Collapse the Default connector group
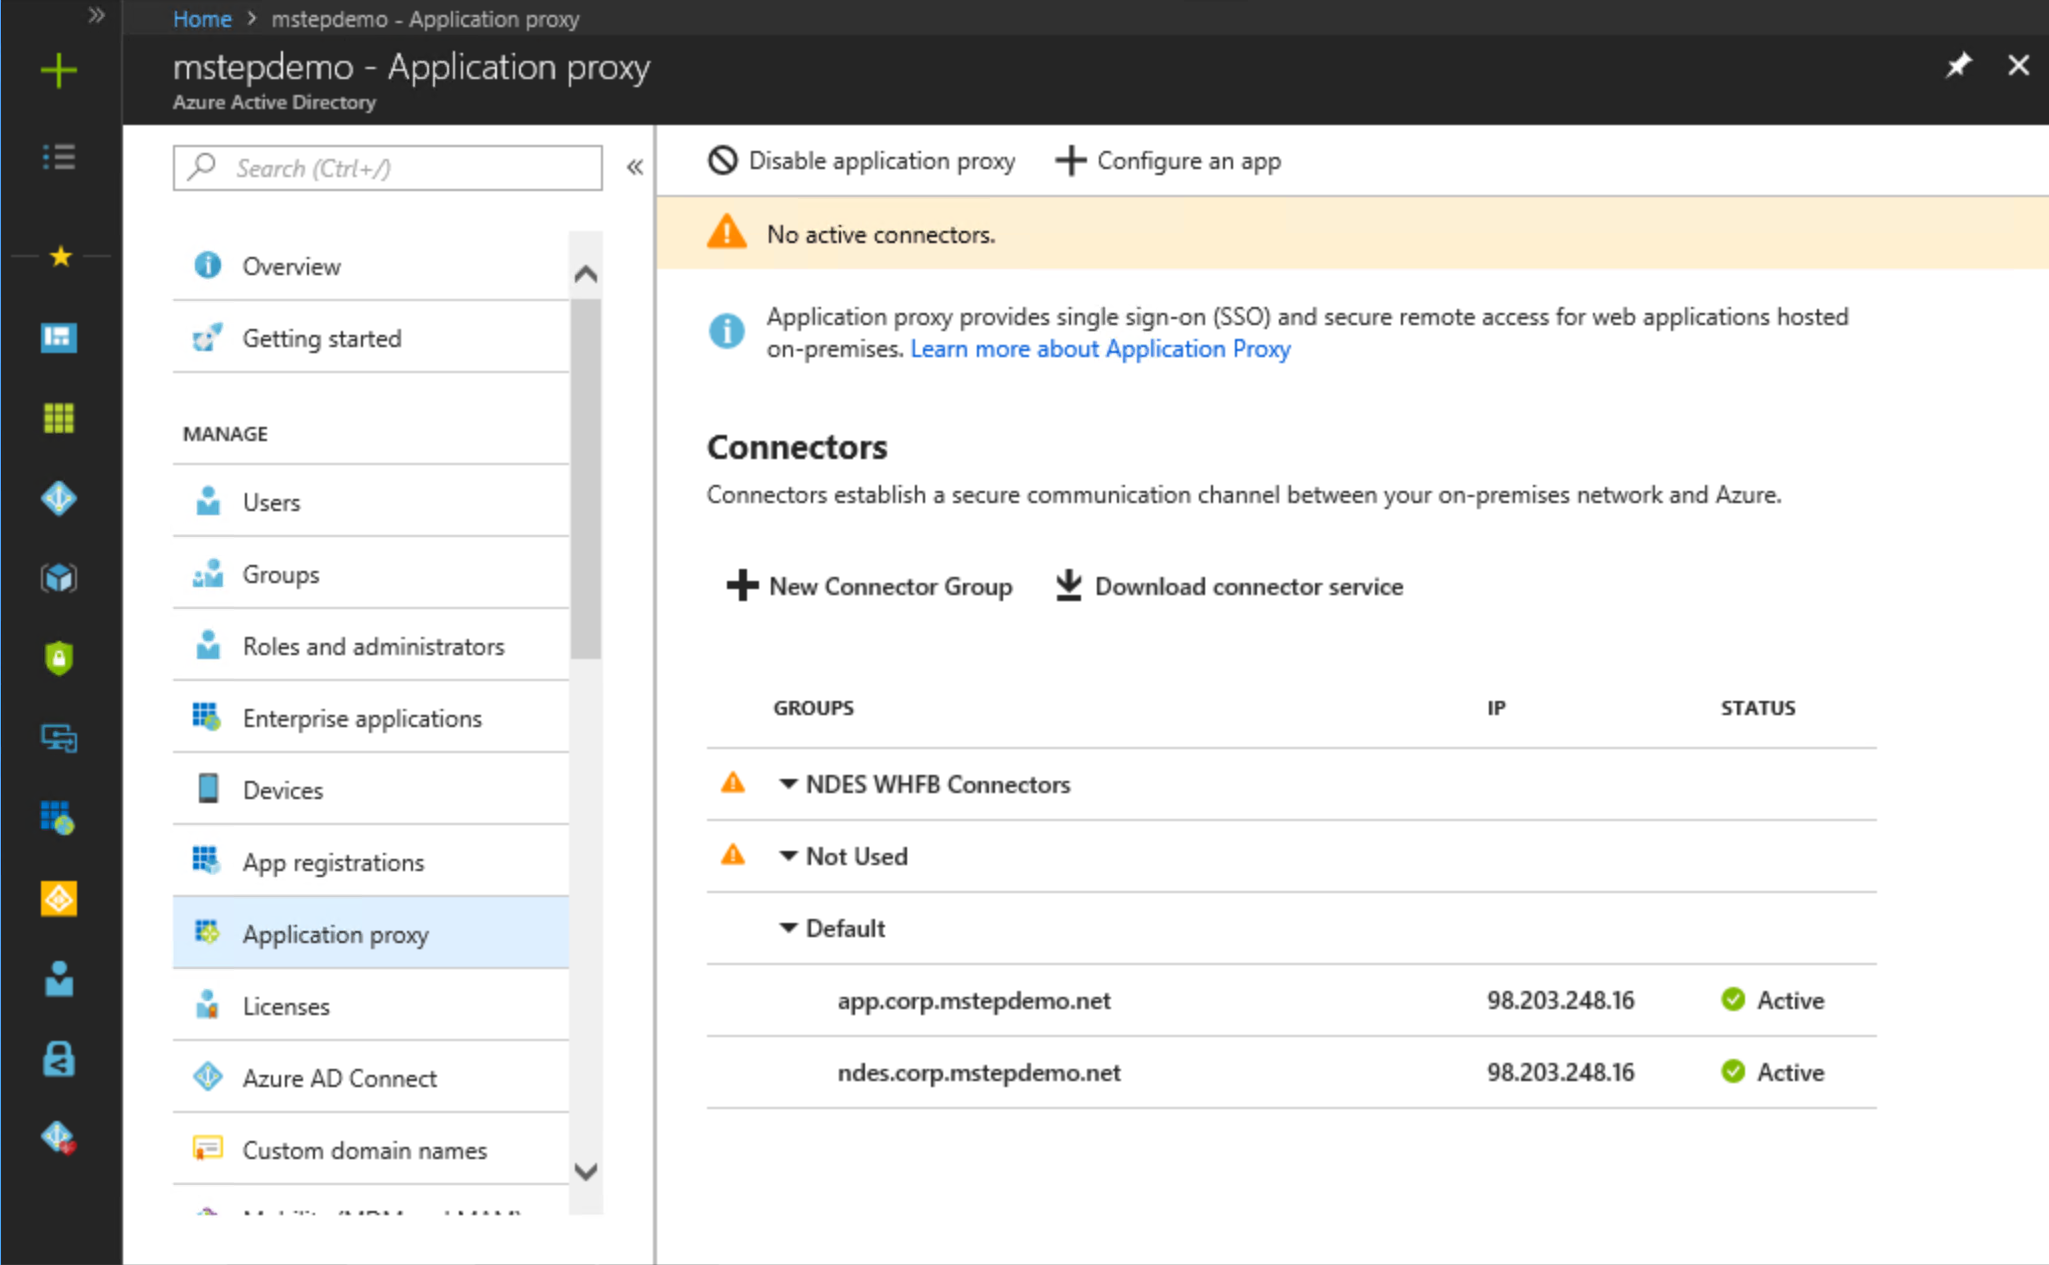 [788, 928]
